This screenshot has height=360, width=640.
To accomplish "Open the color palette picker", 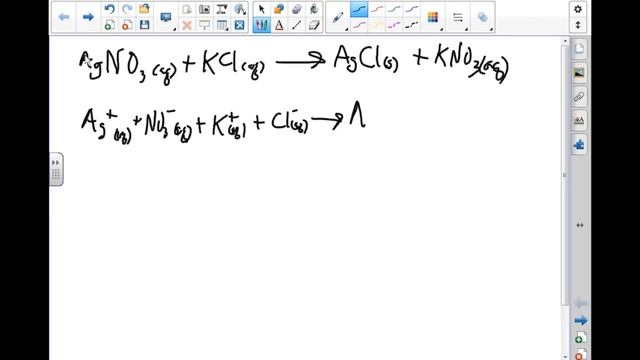I will (433, 17).
